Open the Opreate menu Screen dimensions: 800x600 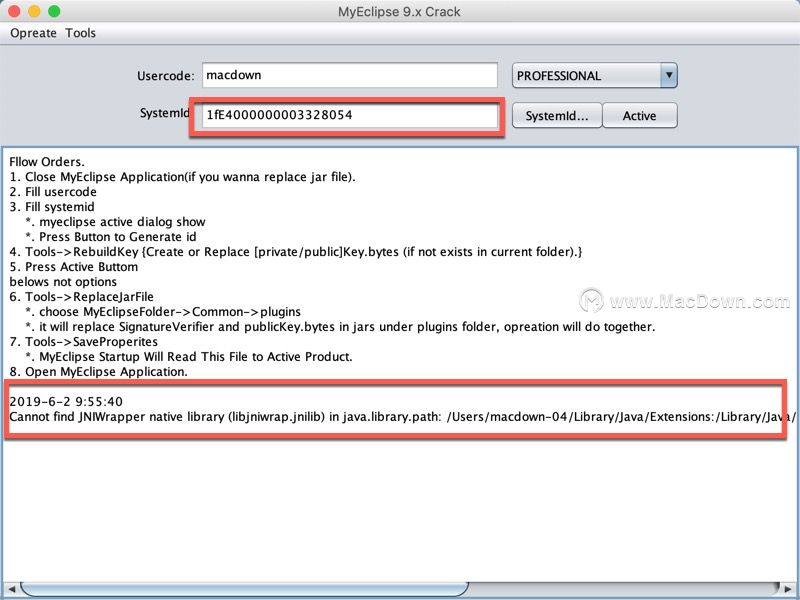33,33
